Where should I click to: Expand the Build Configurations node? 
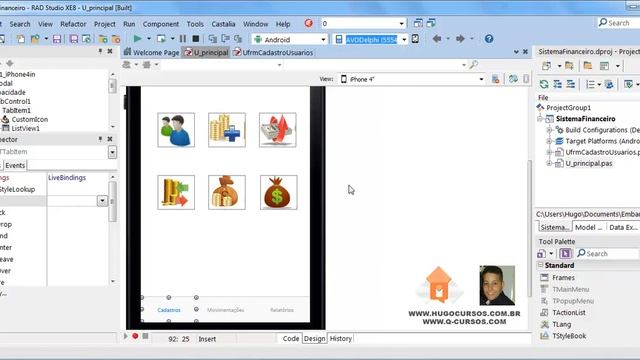[x=549, y=130]
